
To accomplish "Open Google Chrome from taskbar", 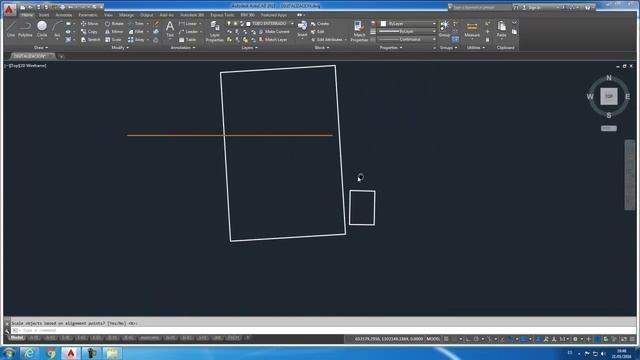I will (50, 353).
